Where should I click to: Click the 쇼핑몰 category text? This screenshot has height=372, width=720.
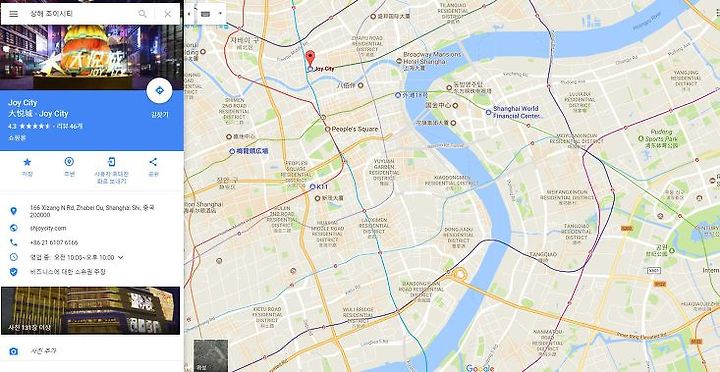[17, 137]
